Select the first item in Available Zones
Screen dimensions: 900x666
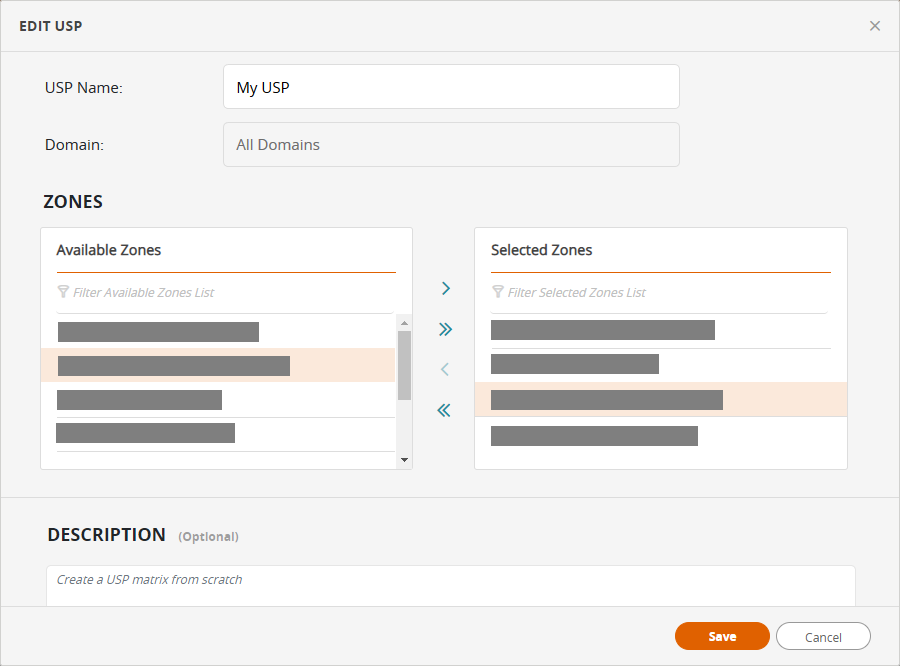pos(158,332)
